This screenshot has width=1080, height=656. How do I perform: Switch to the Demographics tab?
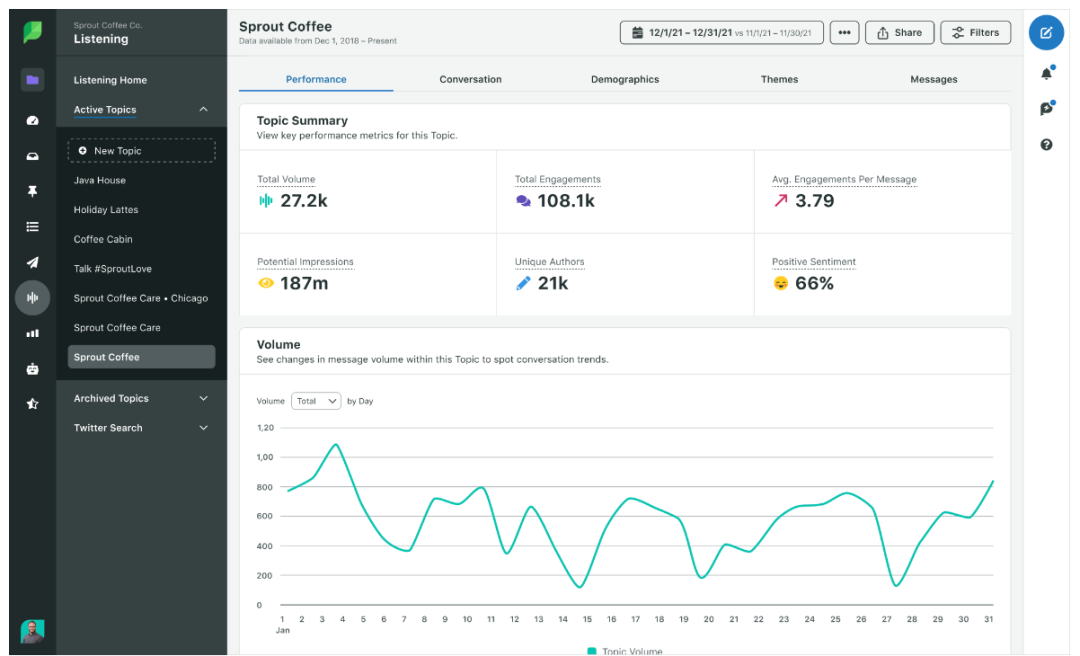pyautogui.click(x=625, y=79)
